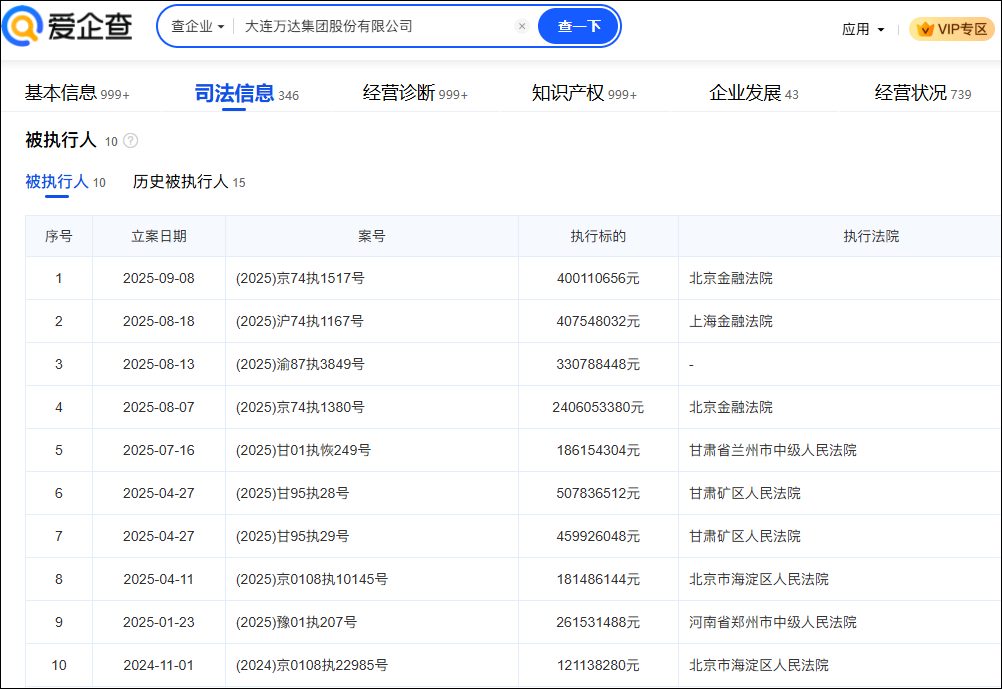The height and width of the screenshot is (689, 1002).
Task: Click 河南省郑州市中级人民法院 court cell
Action: (773, 623)
